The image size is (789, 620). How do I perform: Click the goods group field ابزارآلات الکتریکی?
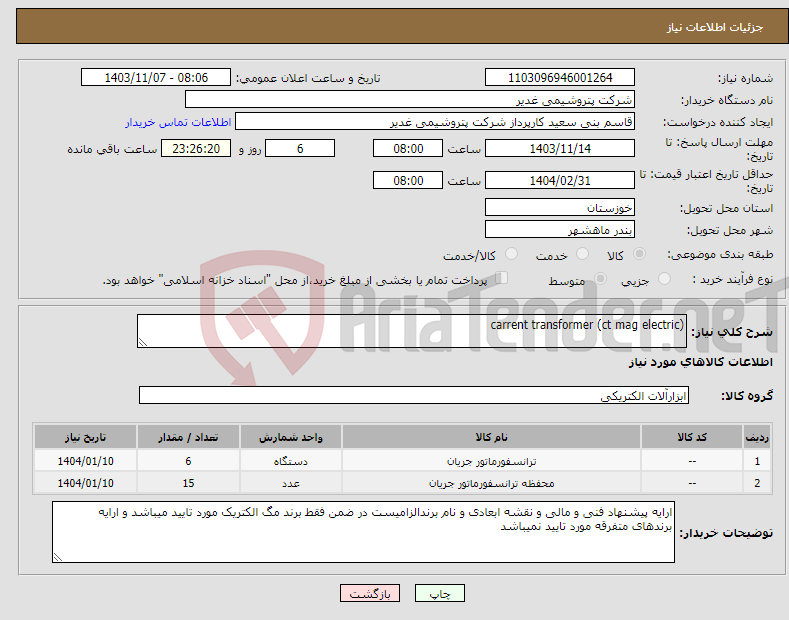pyautogui.click(x=414, y=396)
